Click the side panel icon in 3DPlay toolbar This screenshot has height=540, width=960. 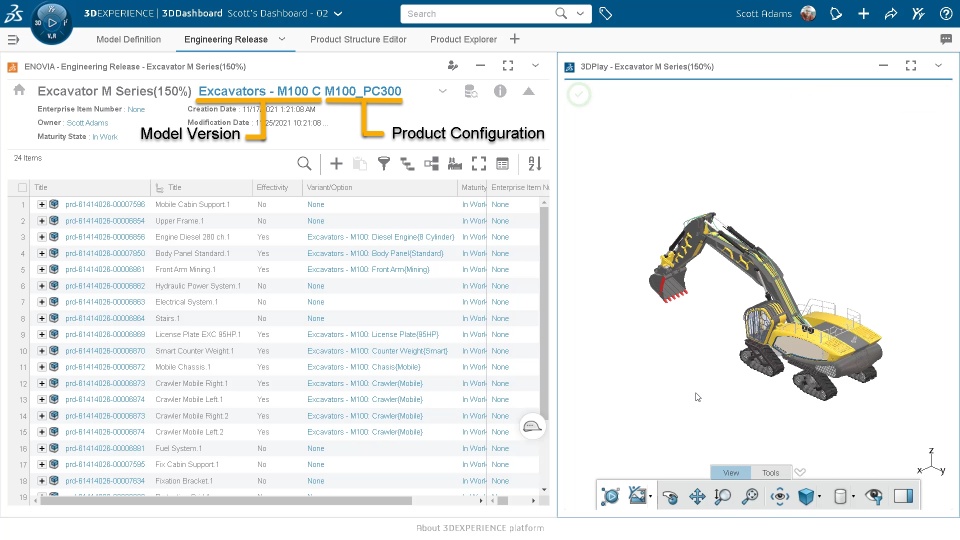pyautogui.click(x=903, y=496)
